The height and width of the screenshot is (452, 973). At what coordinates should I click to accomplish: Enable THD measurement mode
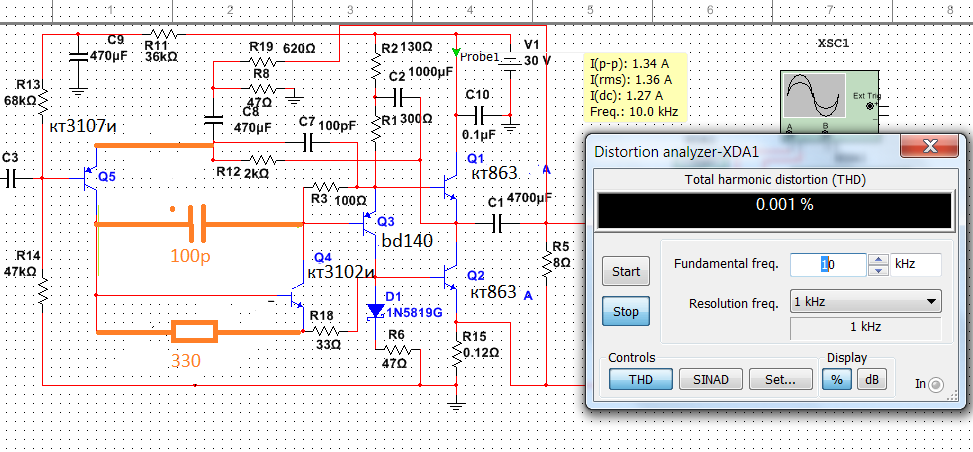click(640, 379)
